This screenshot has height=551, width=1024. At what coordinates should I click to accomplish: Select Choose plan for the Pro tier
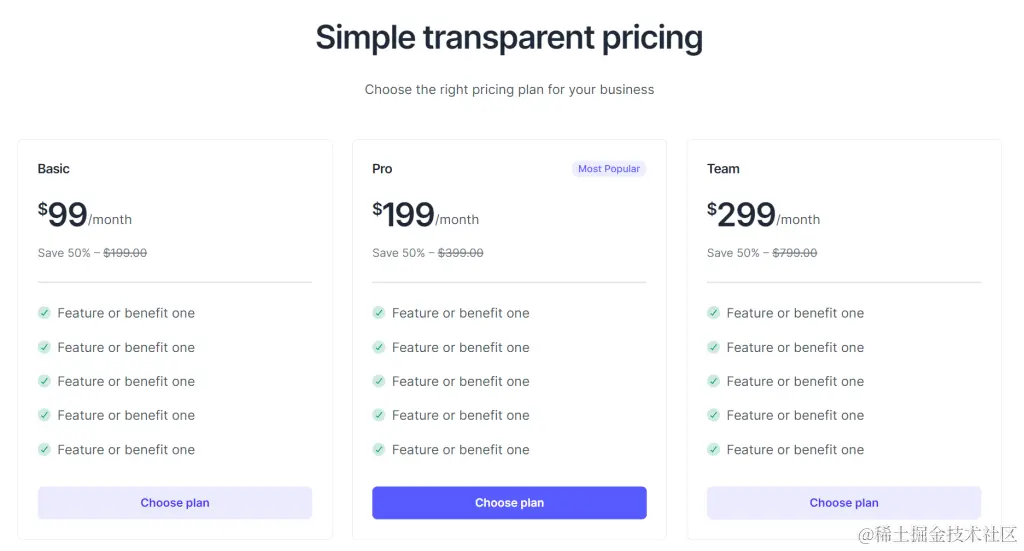pos(509,503)
